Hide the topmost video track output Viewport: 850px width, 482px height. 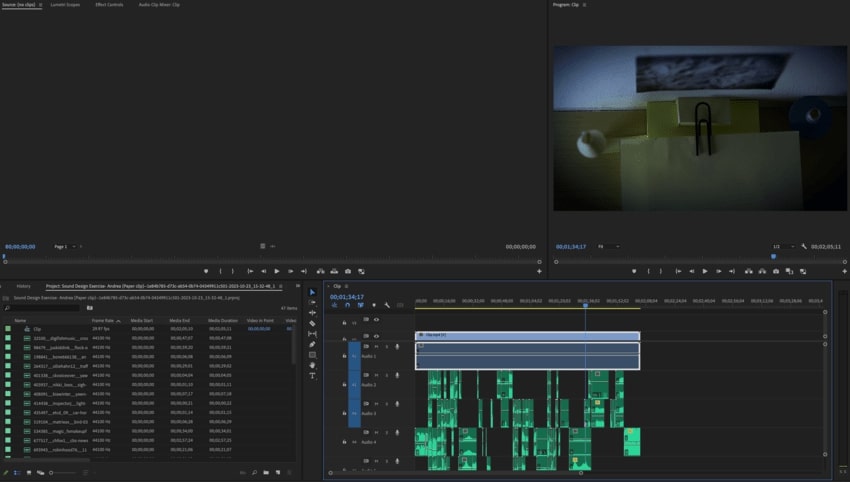coord(376,321)
